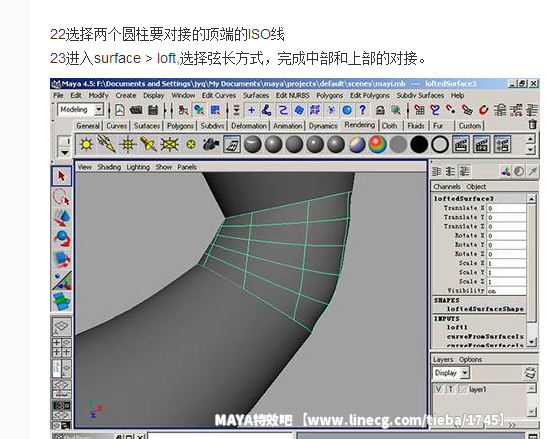546x439 pixels.
Task: Toggle layer1 visibility V box
Action: pos(438,389)
